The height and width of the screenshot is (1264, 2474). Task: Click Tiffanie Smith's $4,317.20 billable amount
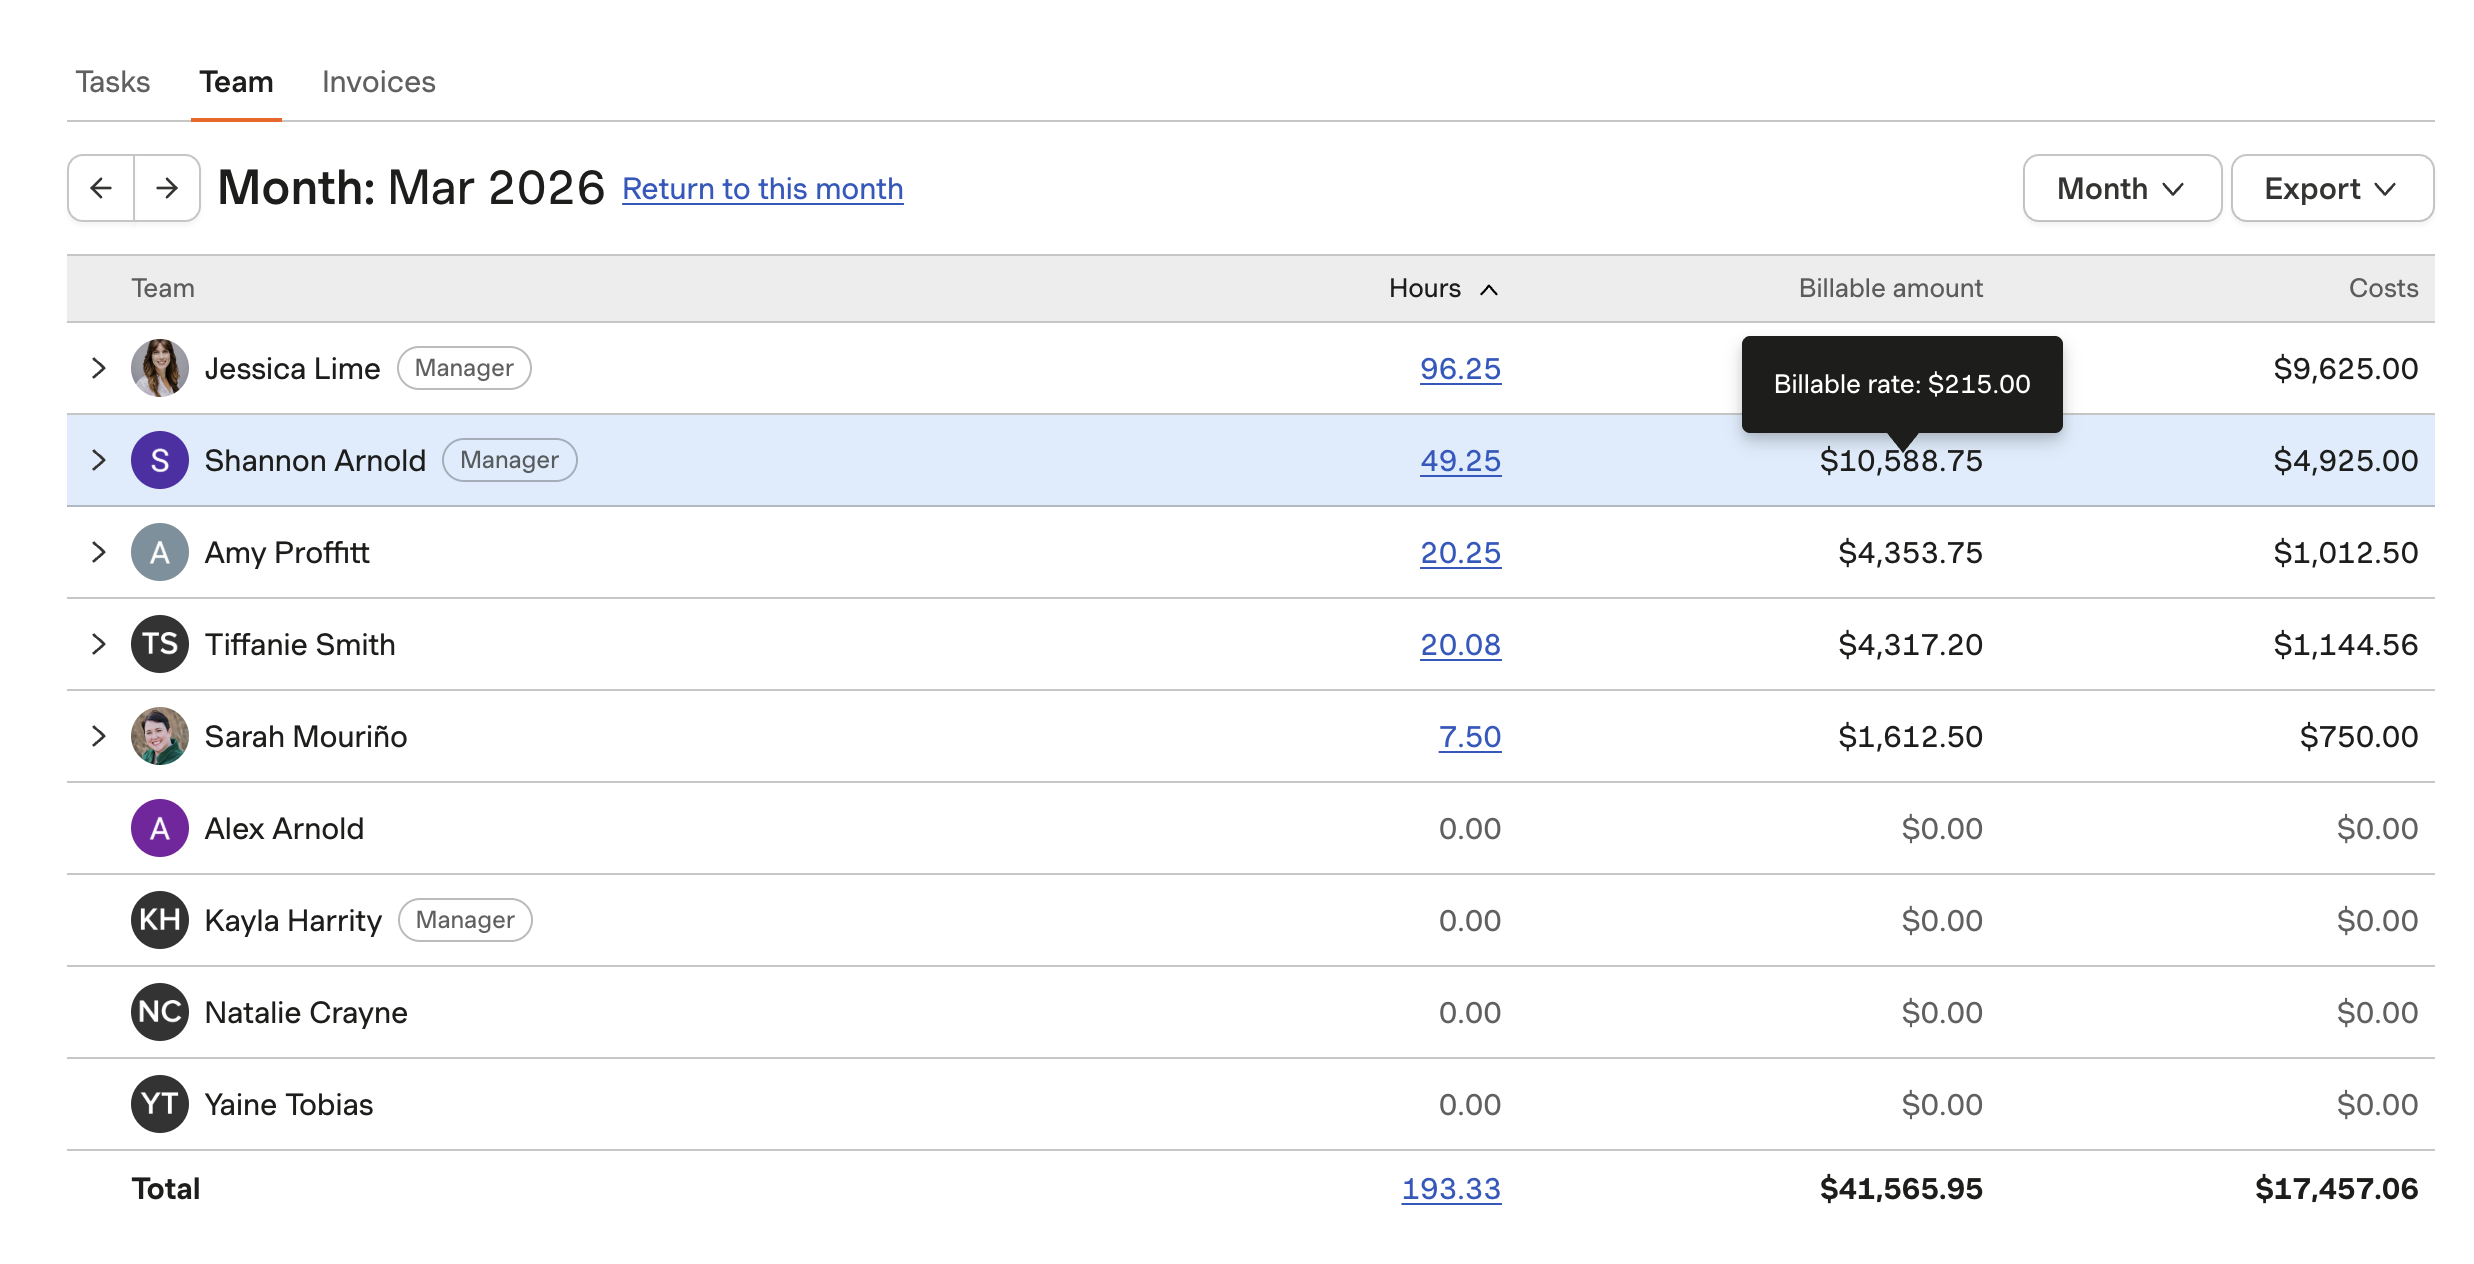1910,645
